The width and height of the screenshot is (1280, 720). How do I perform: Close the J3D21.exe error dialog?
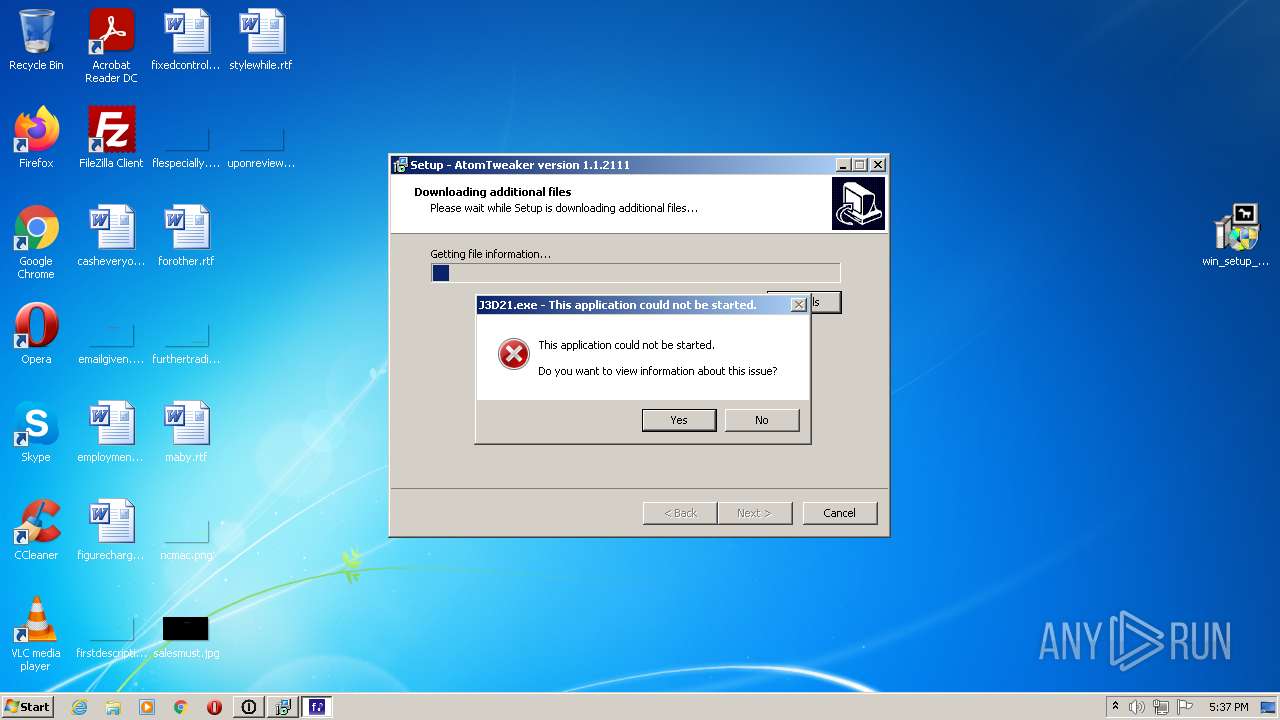pos(798,305)
